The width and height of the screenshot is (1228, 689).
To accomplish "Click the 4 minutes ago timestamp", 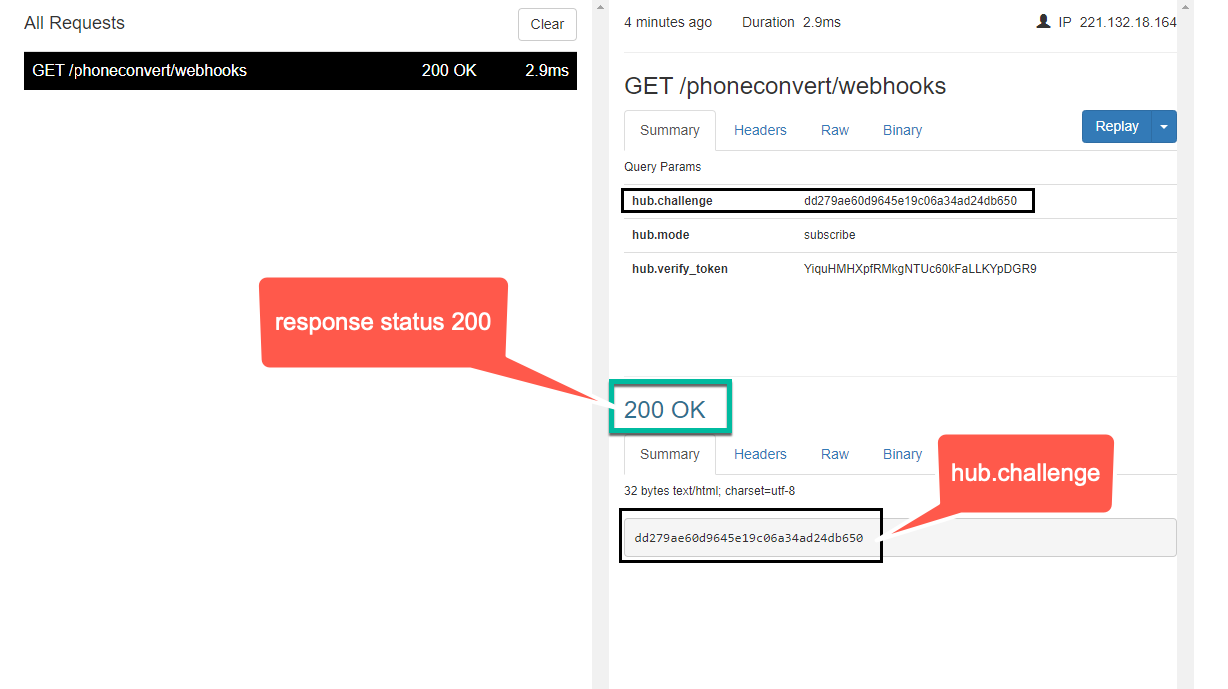I will [667, 21].
